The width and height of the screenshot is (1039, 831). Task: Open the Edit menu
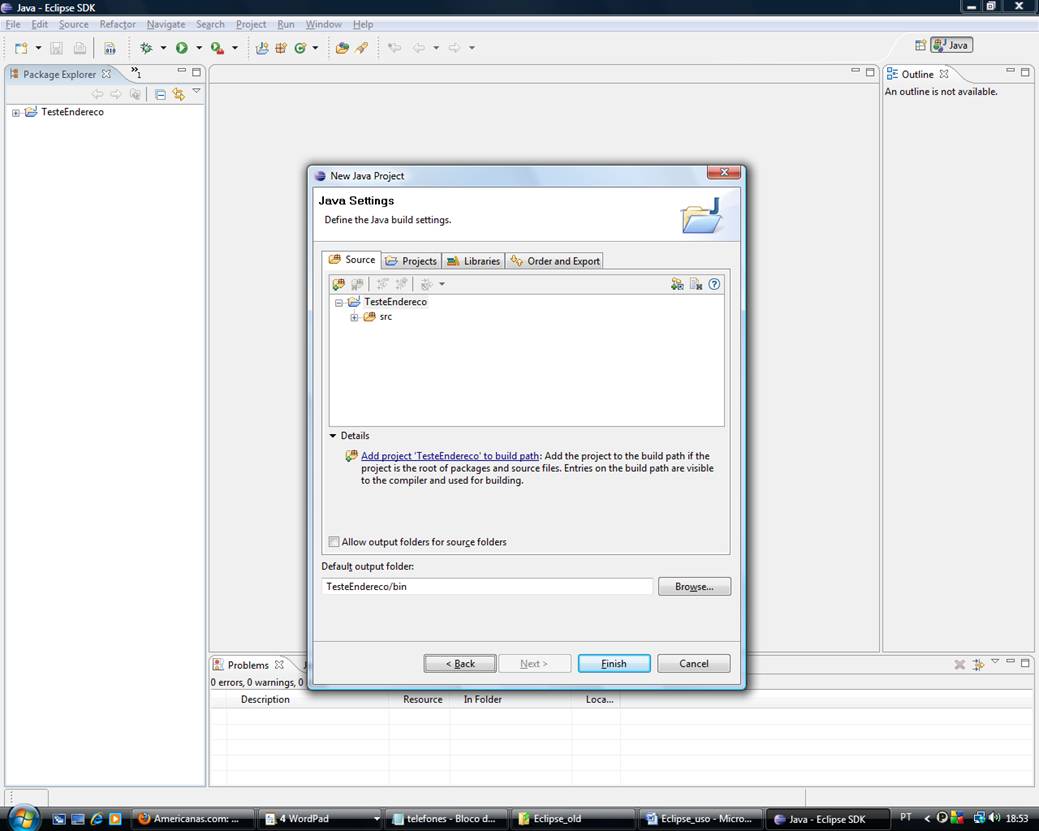coord(40,25)
